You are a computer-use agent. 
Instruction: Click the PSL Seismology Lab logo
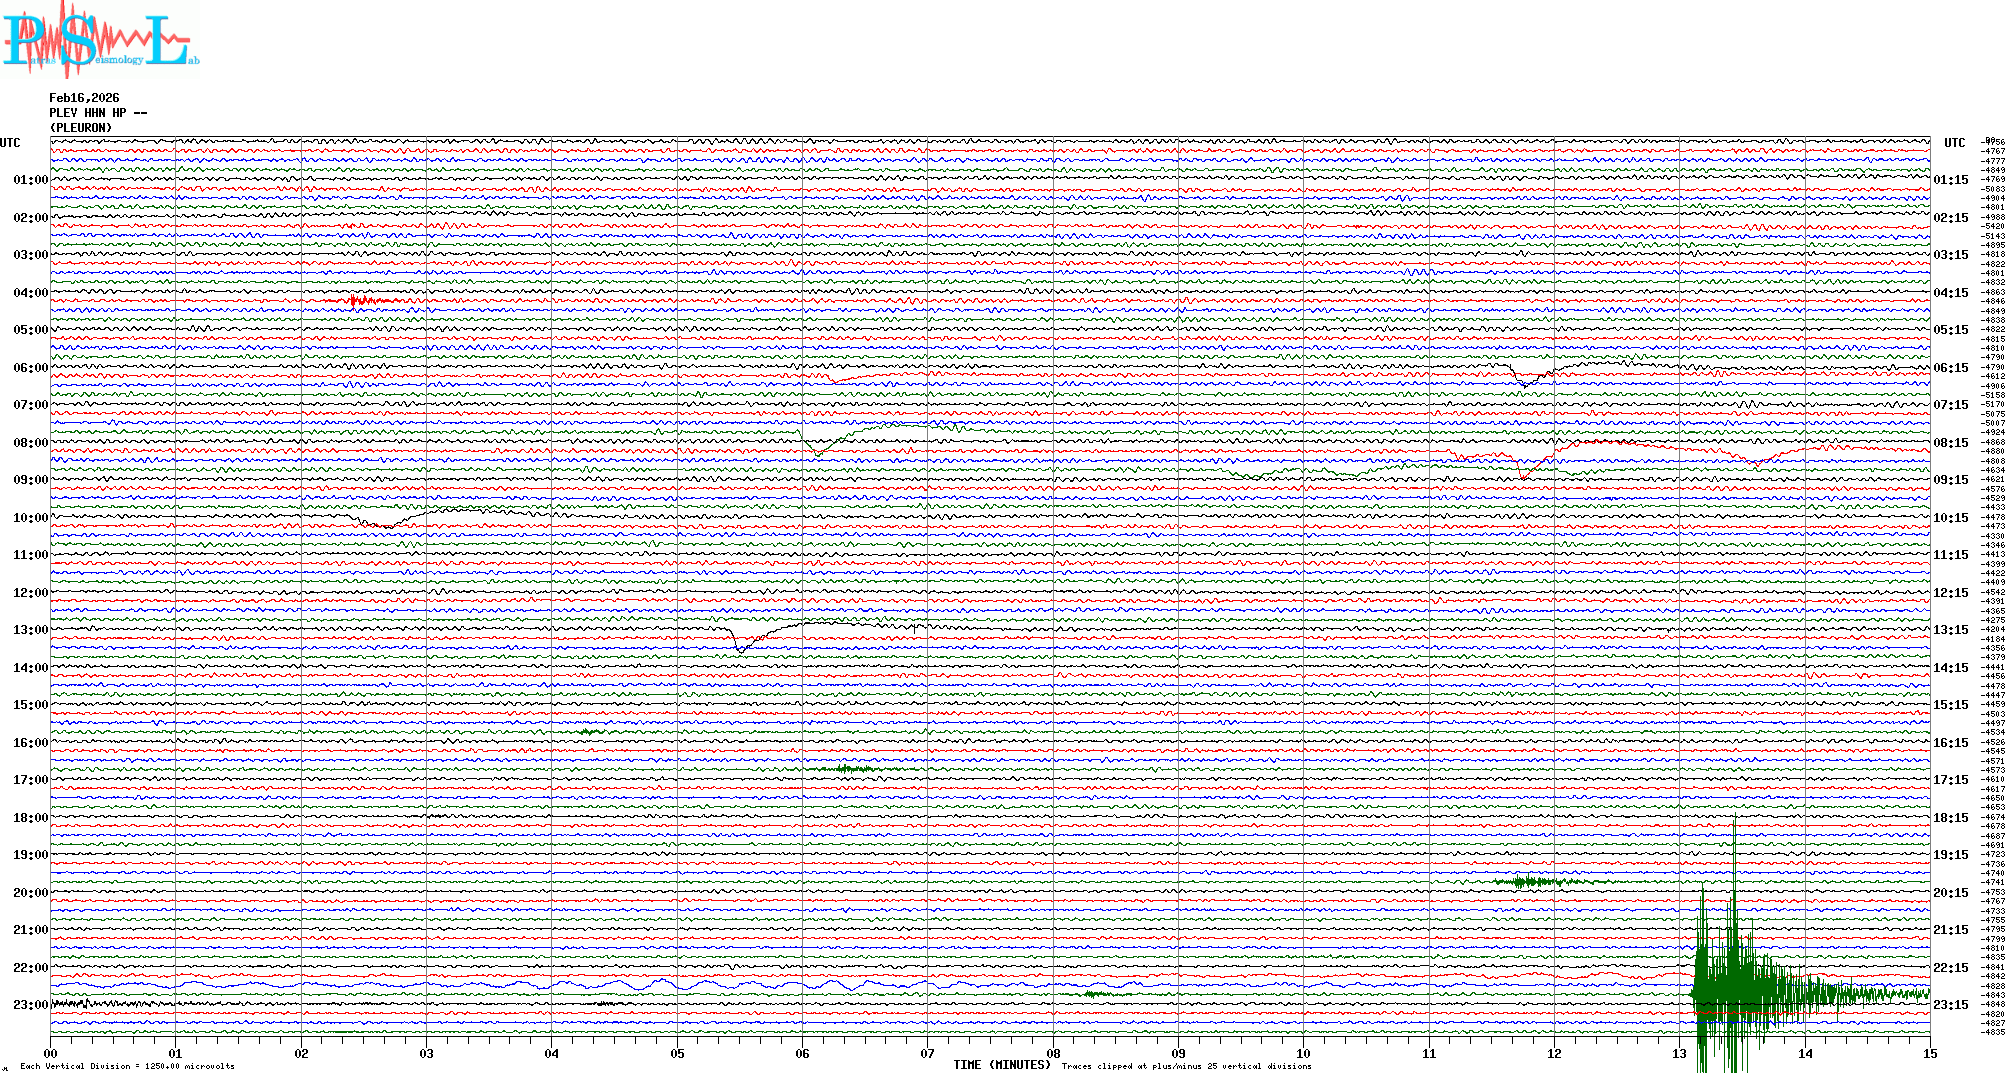coord(100,40)
